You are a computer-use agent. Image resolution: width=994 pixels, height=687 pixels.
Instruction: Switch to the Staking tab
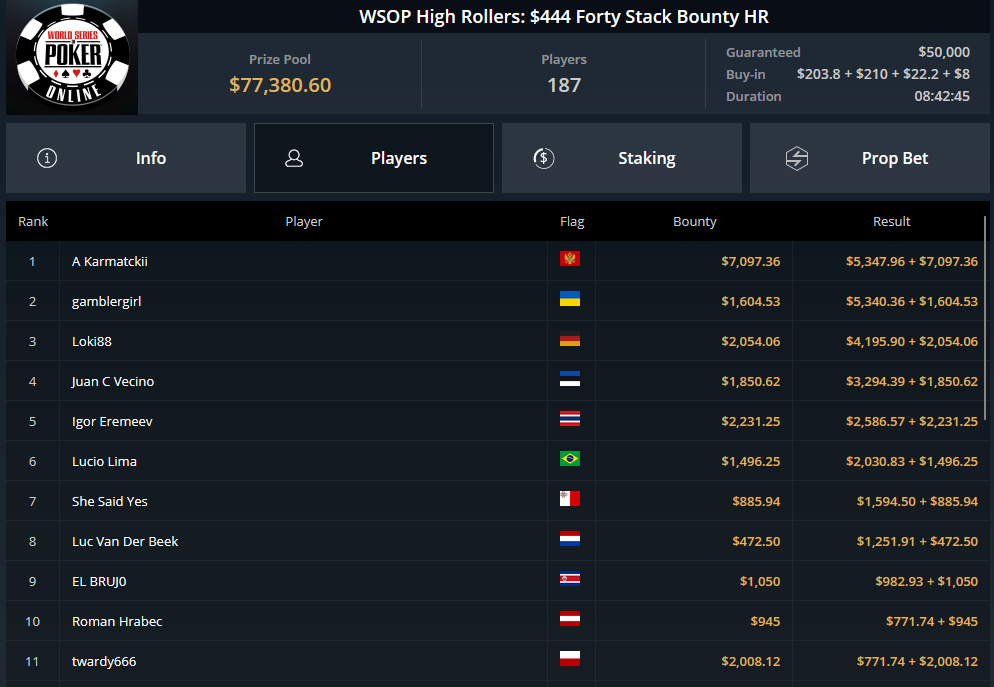coord(622,158)
